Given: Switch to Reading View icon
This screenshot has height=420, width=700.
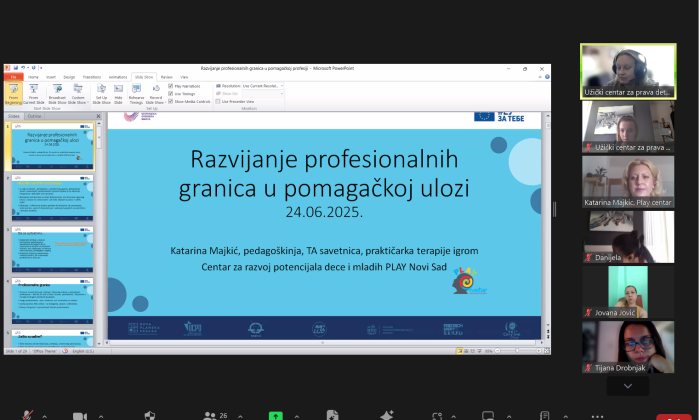Looking at the screenshot, I should coord(473,351).
